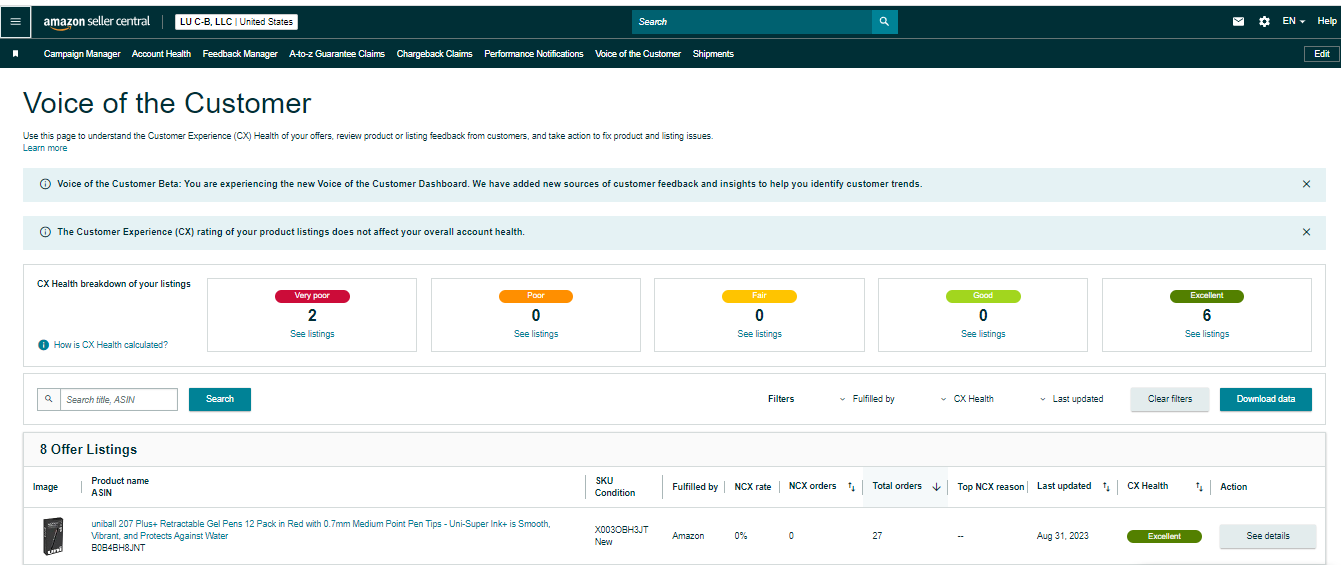See listings under Fair
This screenshot has height=565, width=1341.
tap(759, 334)
